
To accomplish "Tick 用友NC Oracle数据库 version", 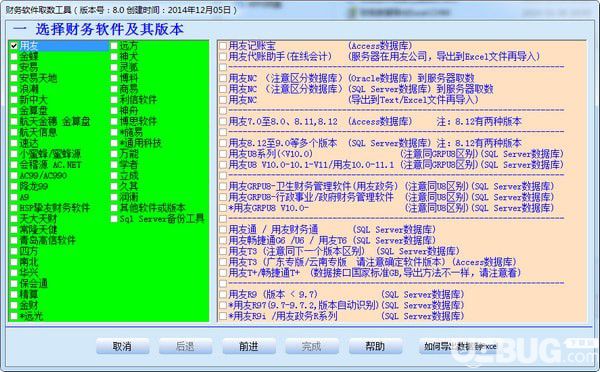I will pyautogui.click(x=223, y=78).
